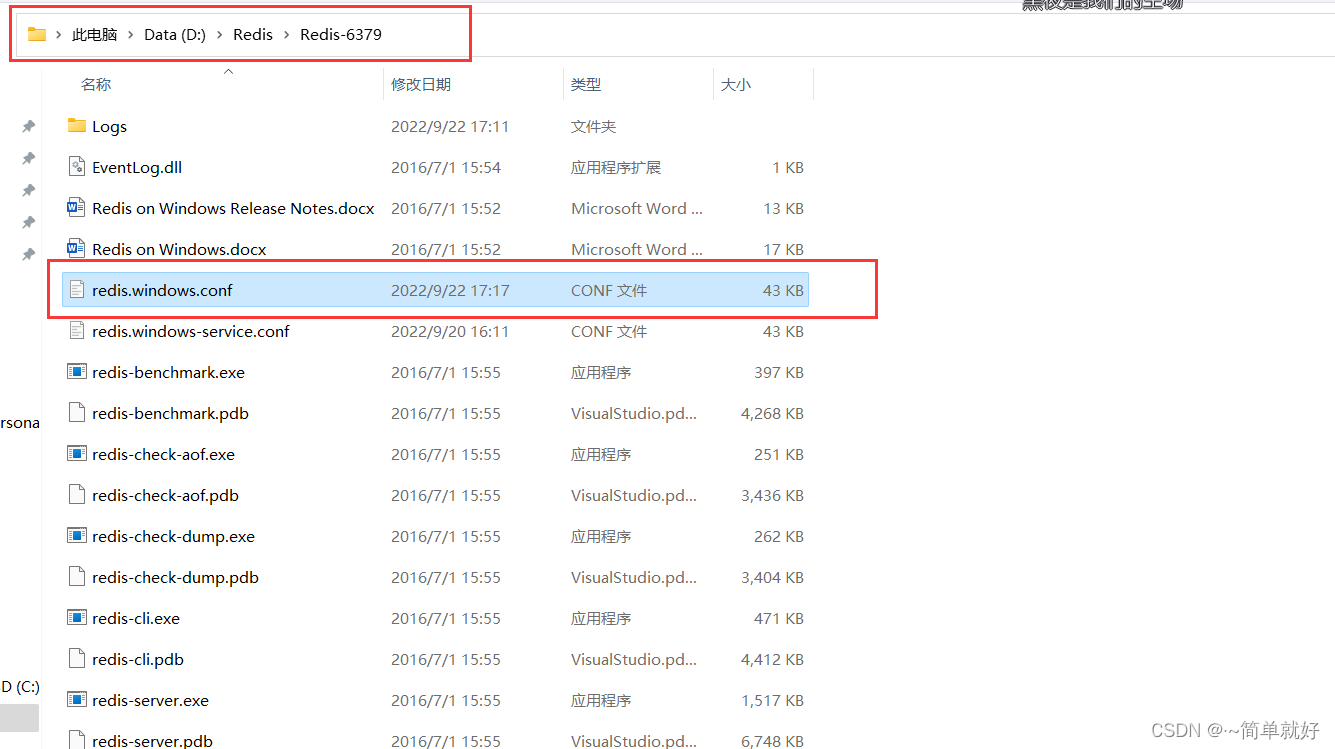Screen dimensions: 1335x749
Task: Click the redis-benchmark.pdb file icon
Action: coord(77,413)
